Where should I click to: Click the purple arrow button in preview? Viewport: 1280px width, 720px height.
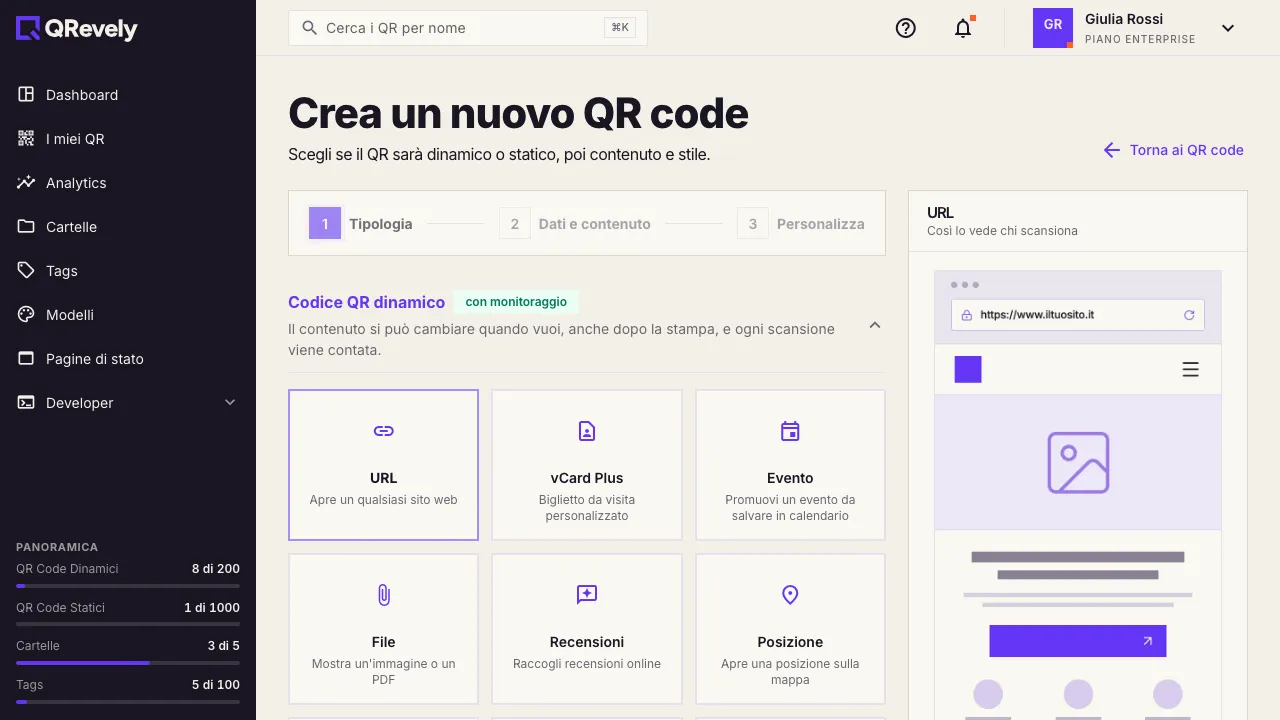click(x=1078, y=641)
